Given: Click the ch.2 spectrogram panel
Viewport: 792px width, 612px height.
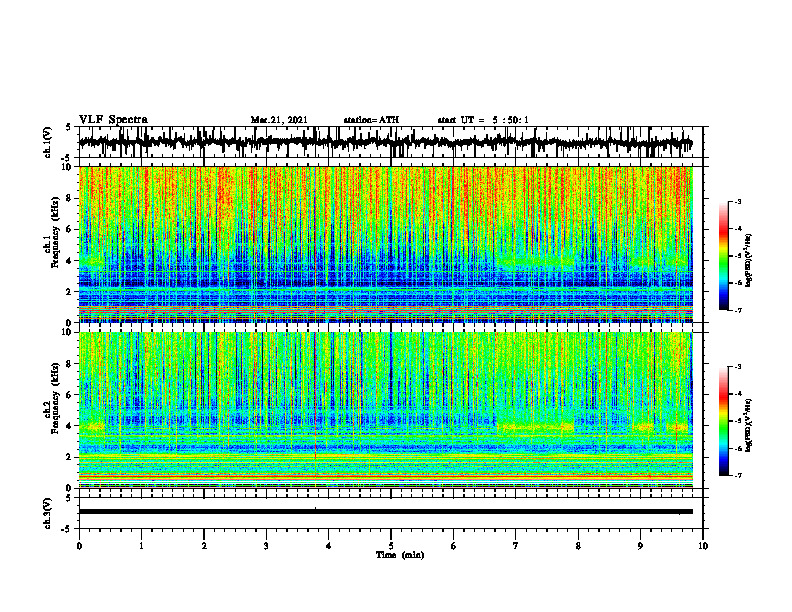Looking at the screenshot, I should coord(385,410).
